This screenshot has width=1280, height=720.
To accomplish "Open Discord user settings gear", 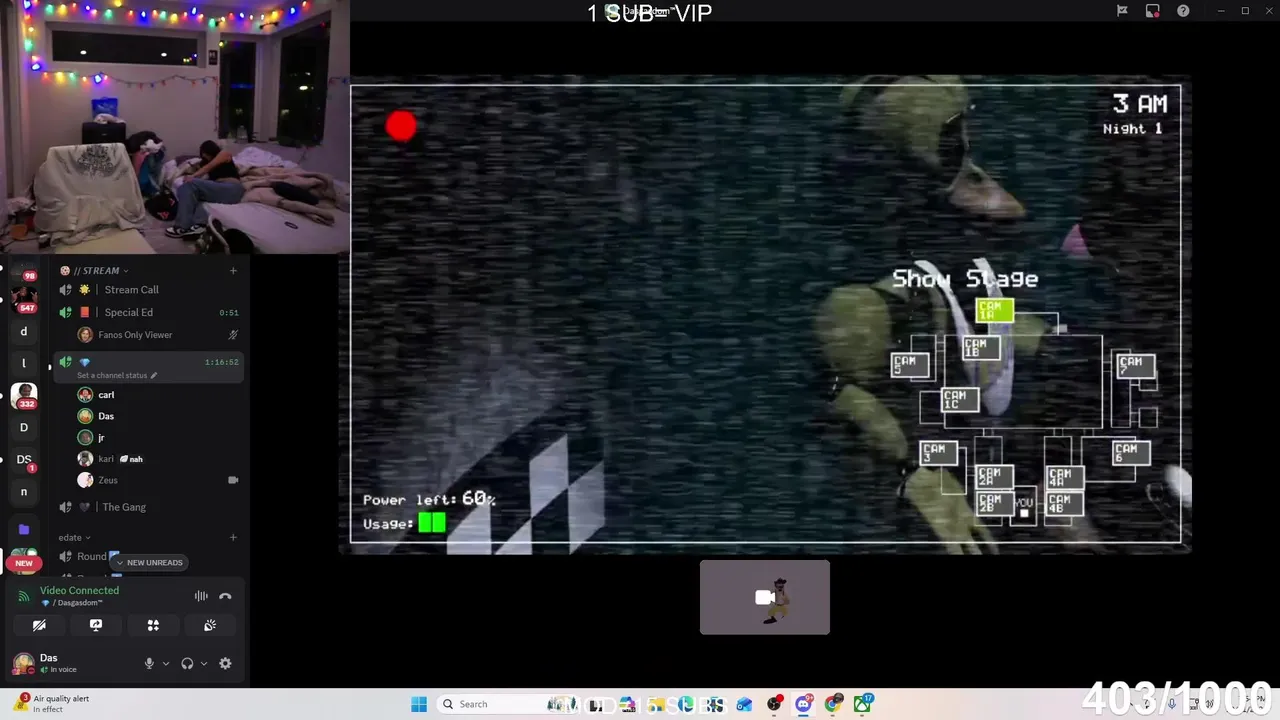I will [x=225, y=663].
